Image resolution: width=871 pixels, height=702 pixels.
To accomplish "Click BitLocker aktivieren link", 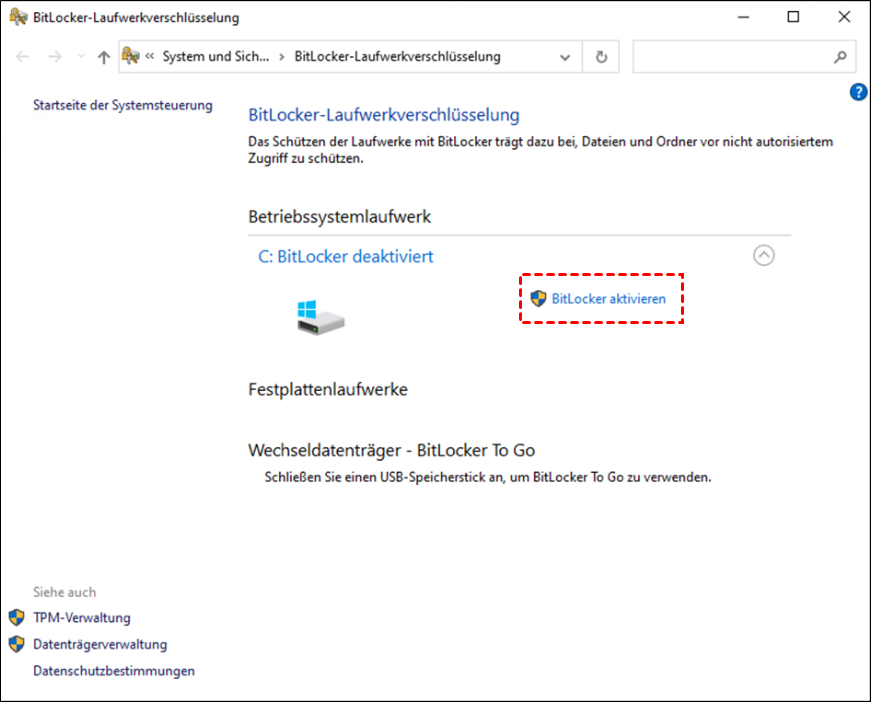I will pos(608,299).
